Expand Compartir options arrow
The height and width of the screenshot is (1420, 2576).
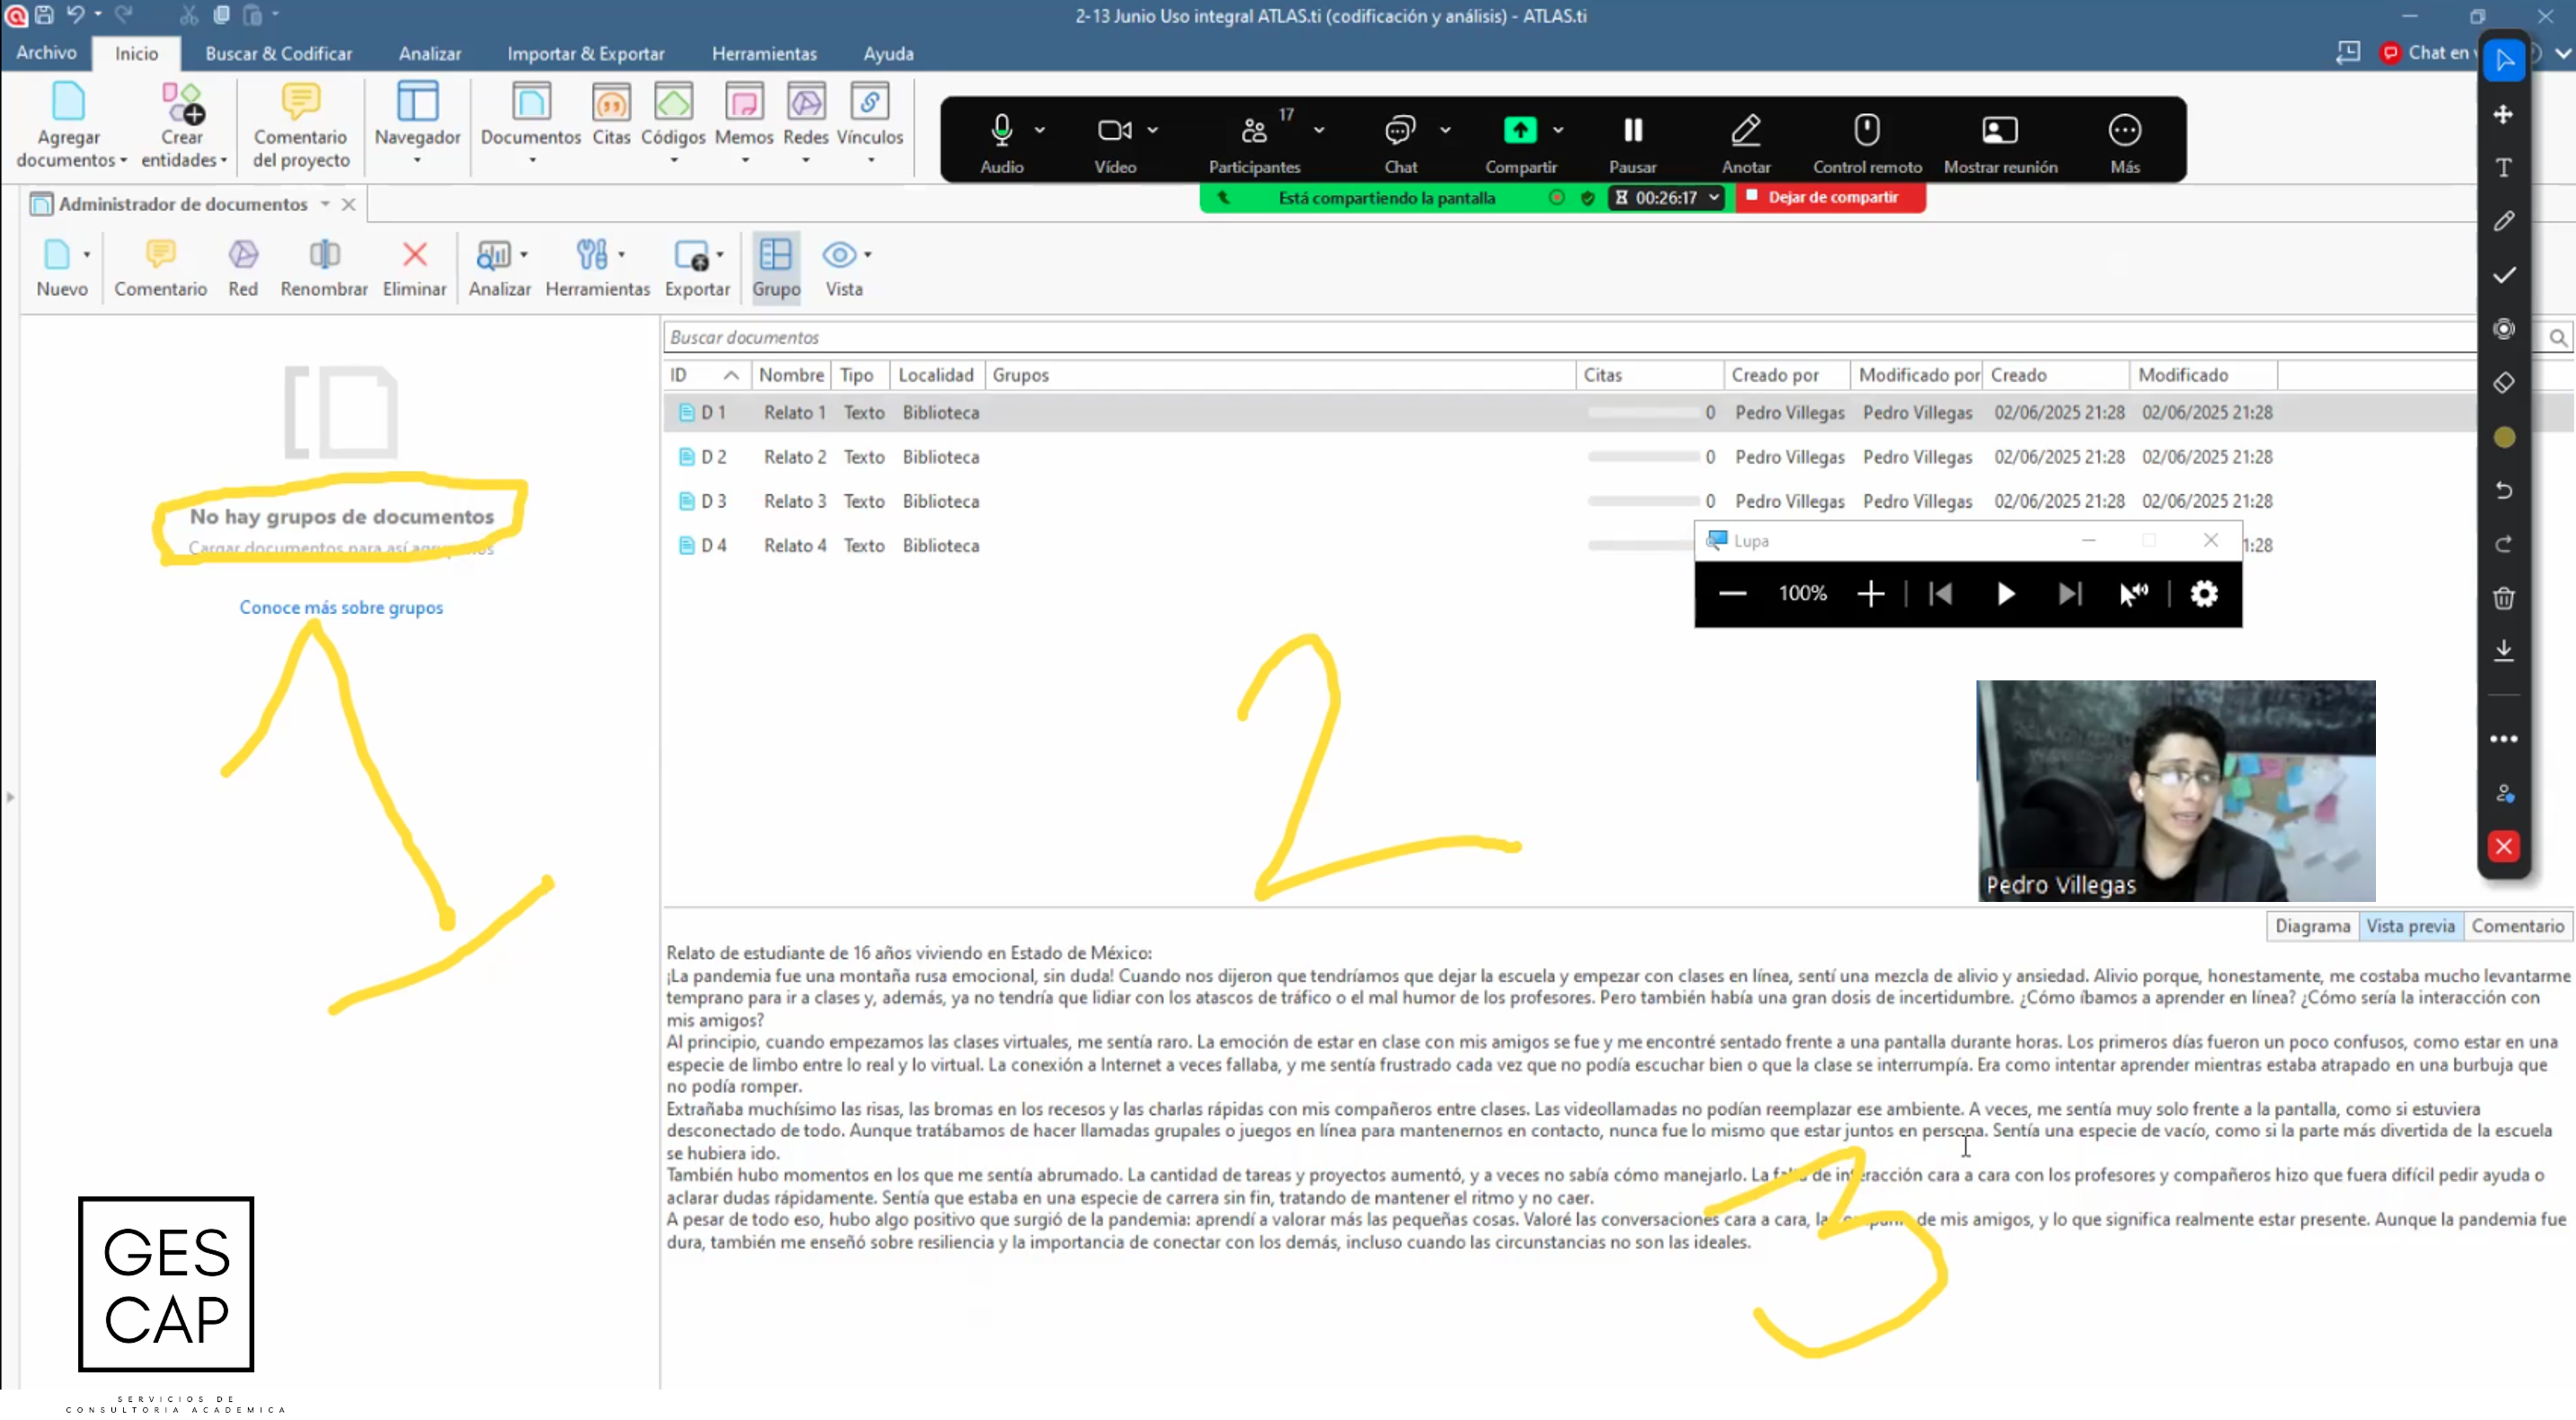click(1558, 130)
